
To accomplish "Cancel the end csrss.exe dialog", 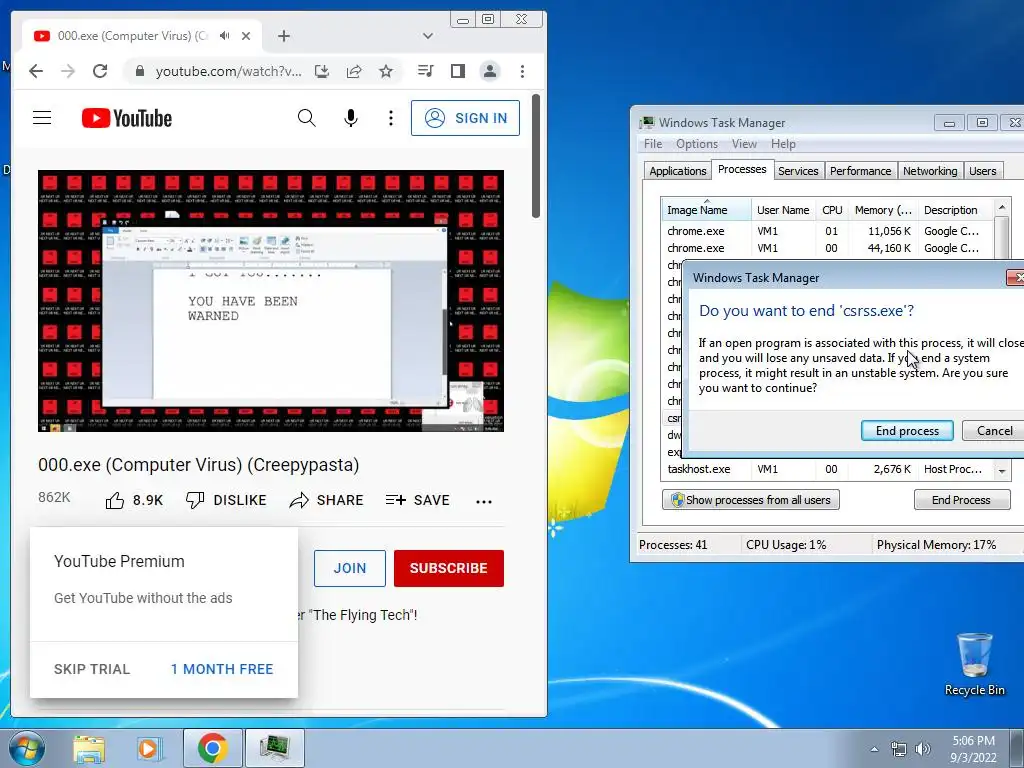I will [994, 431].
